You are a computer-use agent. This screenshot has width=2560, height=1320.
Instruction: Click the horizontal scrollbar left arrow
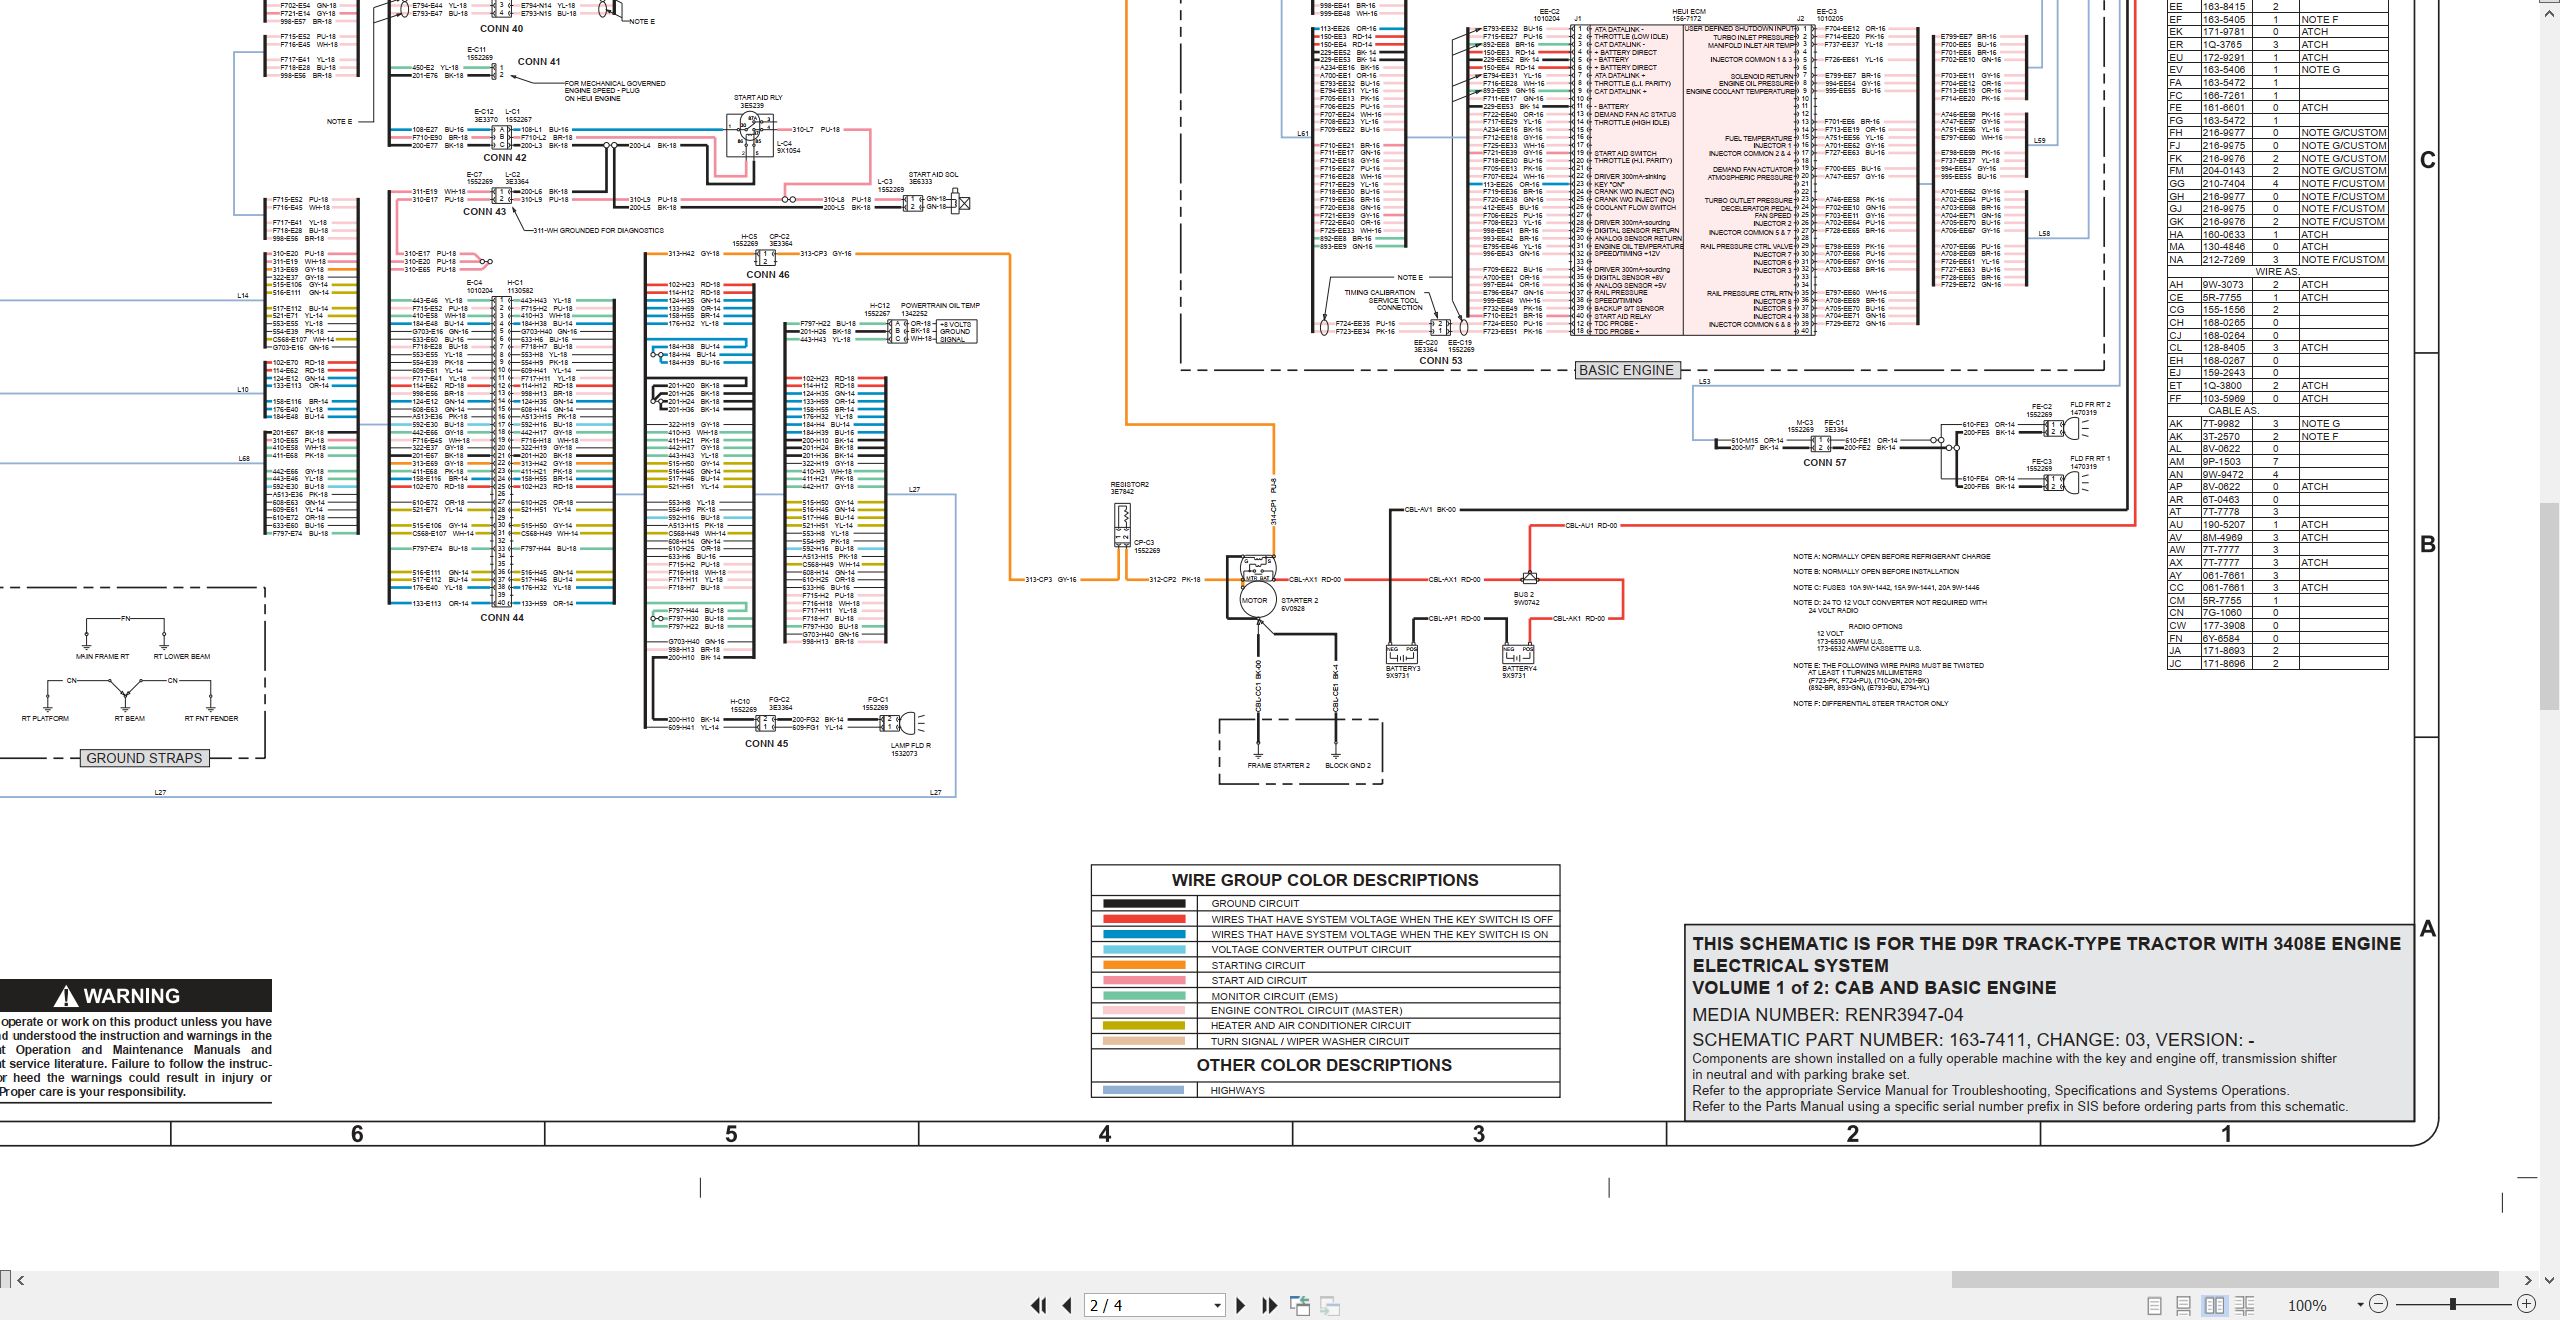pos(20,1280)
